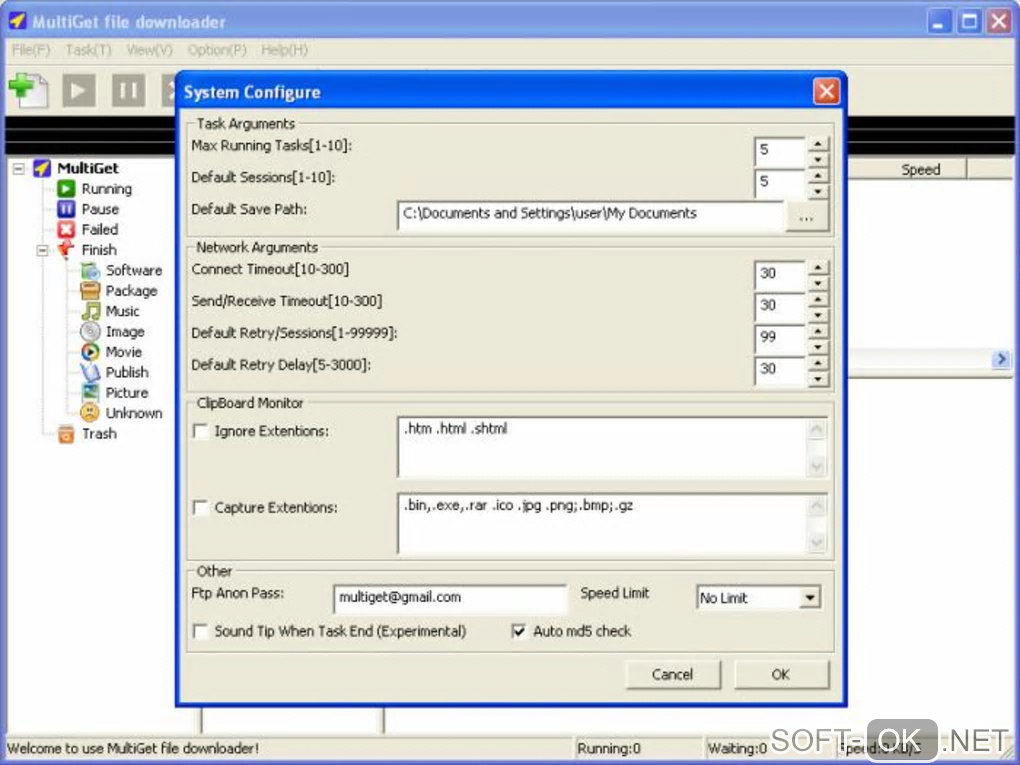The image size is (1020, 765).
Task: Collapse the Finish tree node
Action: [43, 250]
